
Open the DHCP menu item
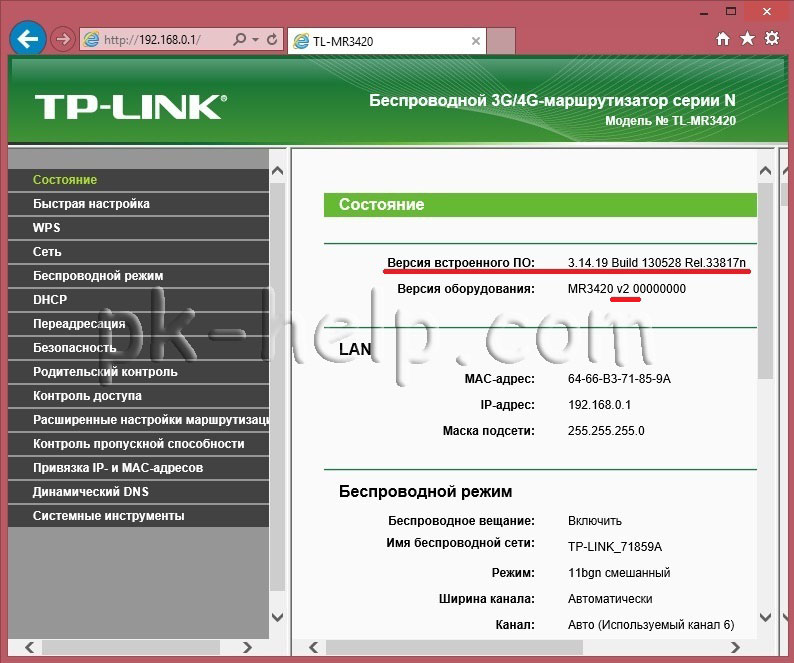click(138, 300)
